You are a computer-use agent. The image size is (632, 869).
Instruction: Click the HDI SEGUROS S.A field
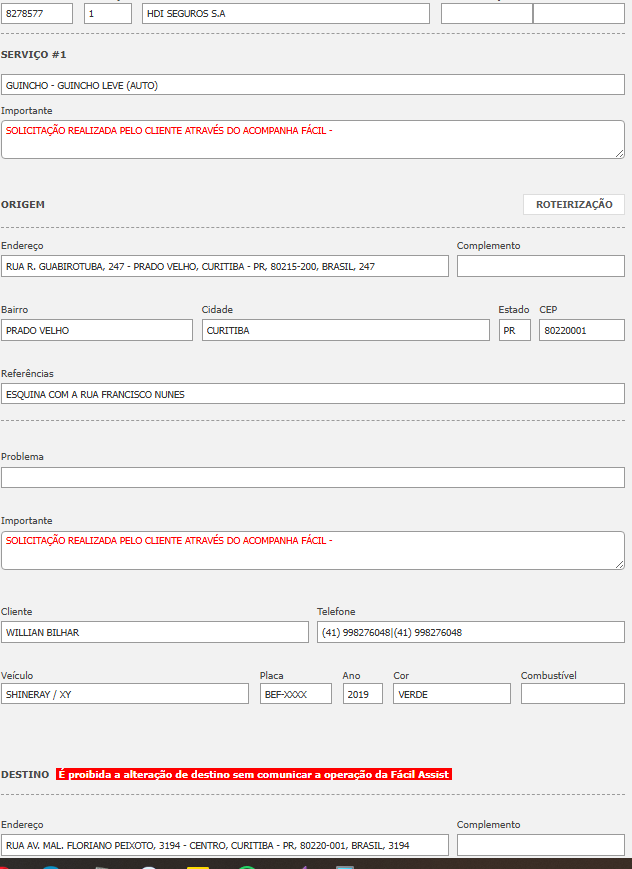point(285,13)
